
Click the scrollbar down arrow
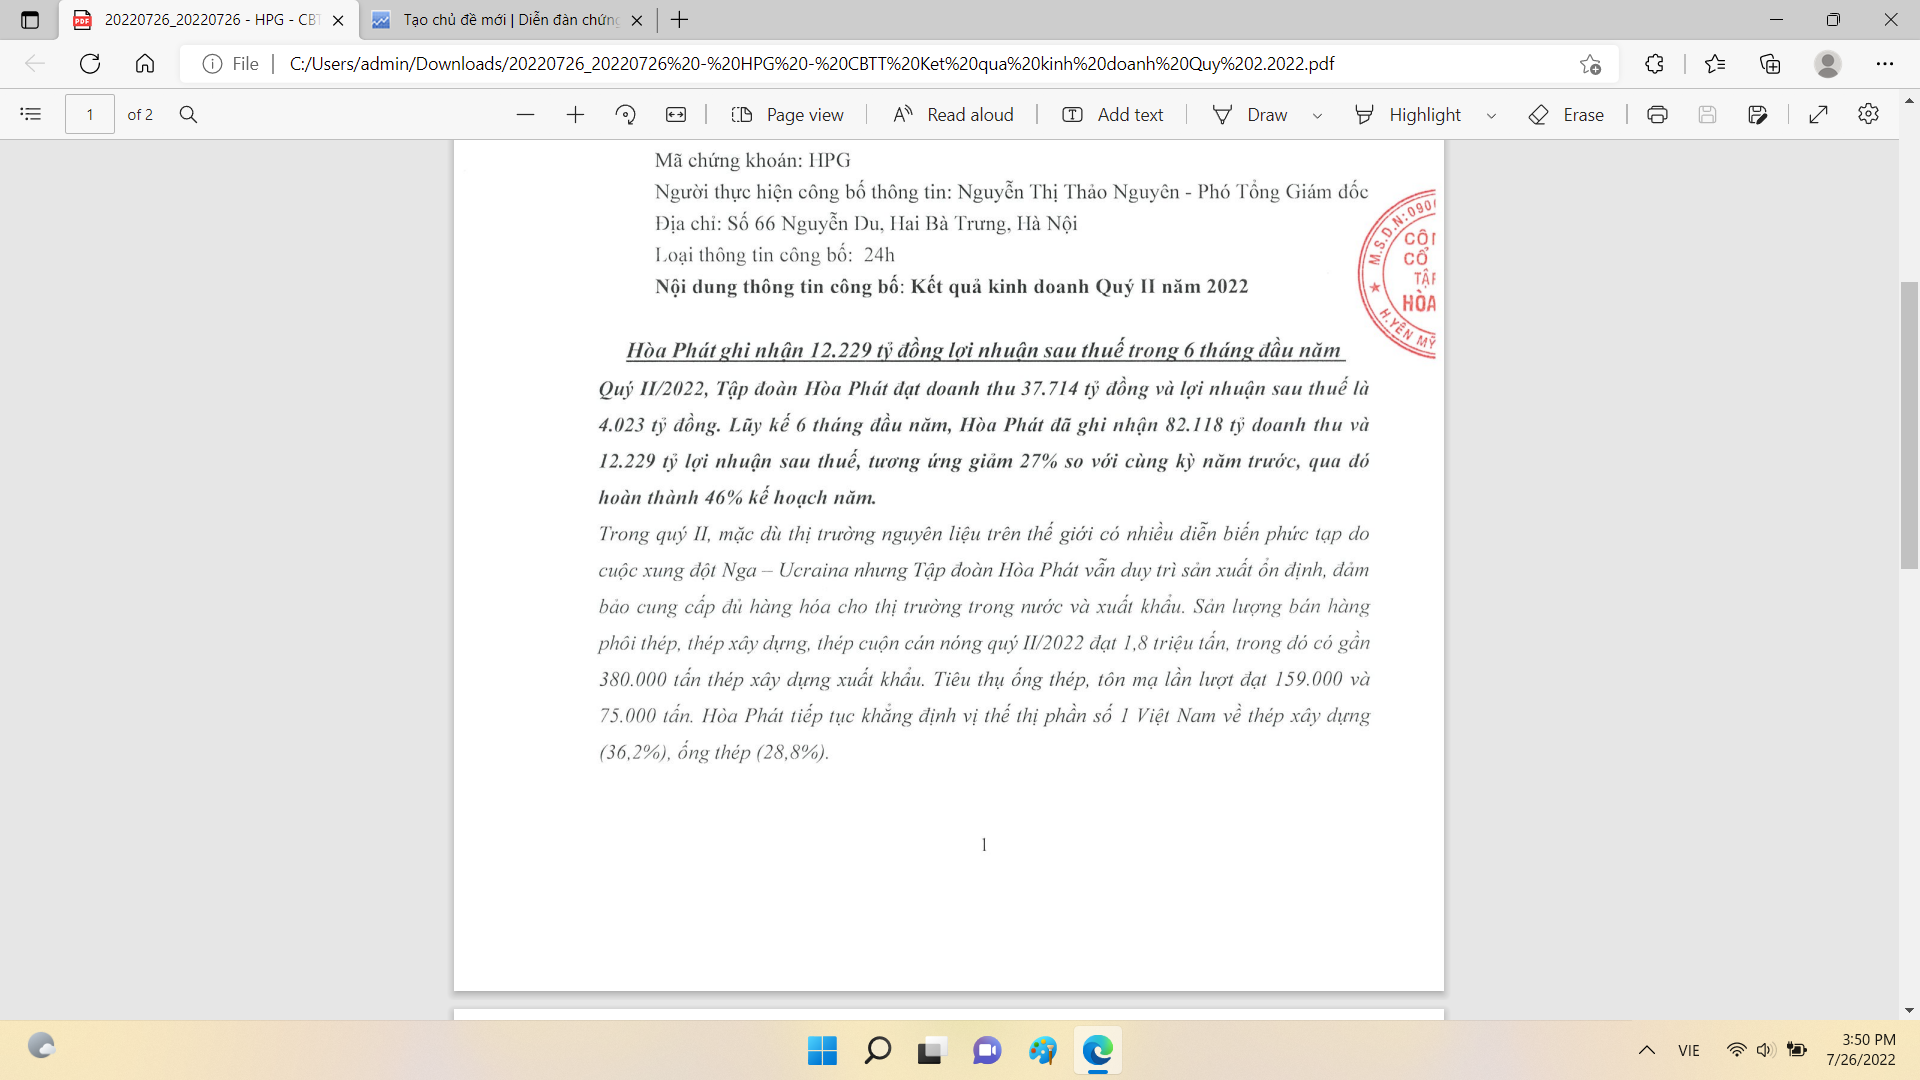pyautogui.click(x=1909, y=1010)
